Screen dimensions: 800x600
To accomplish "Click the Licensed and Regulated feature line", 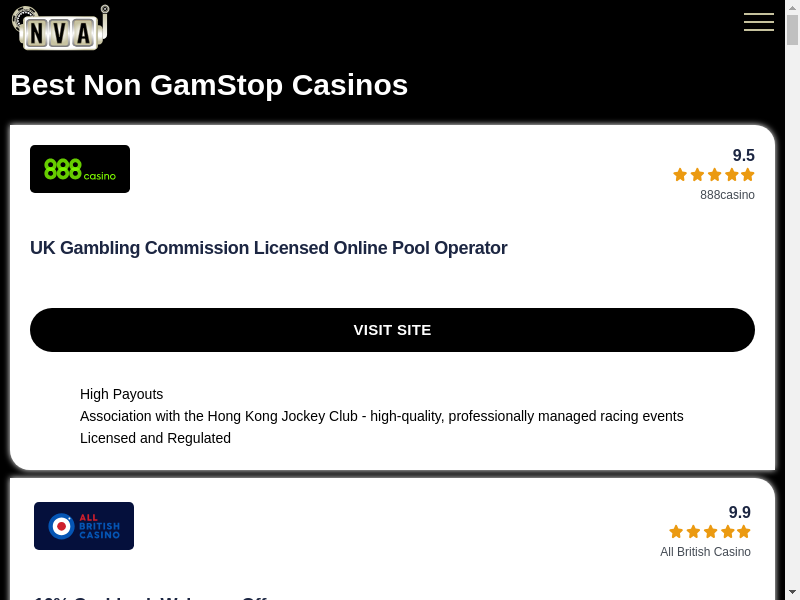I will pos(155,438).
